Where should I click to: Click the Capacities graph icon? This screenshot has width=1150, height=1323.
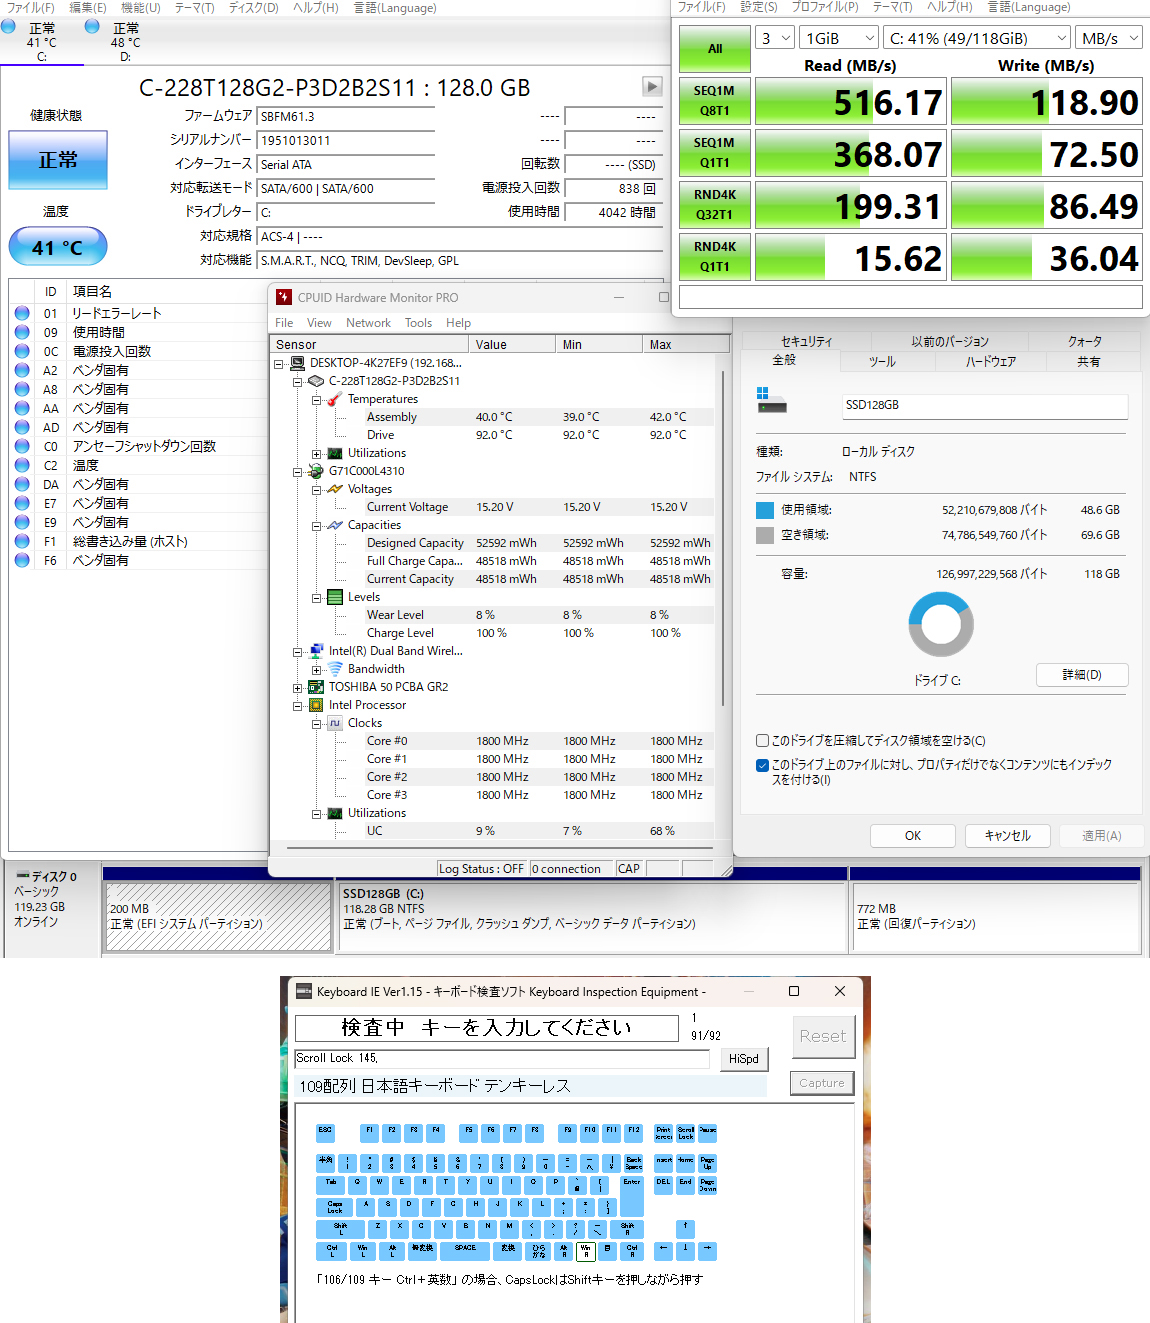click(x=334, y=525)
